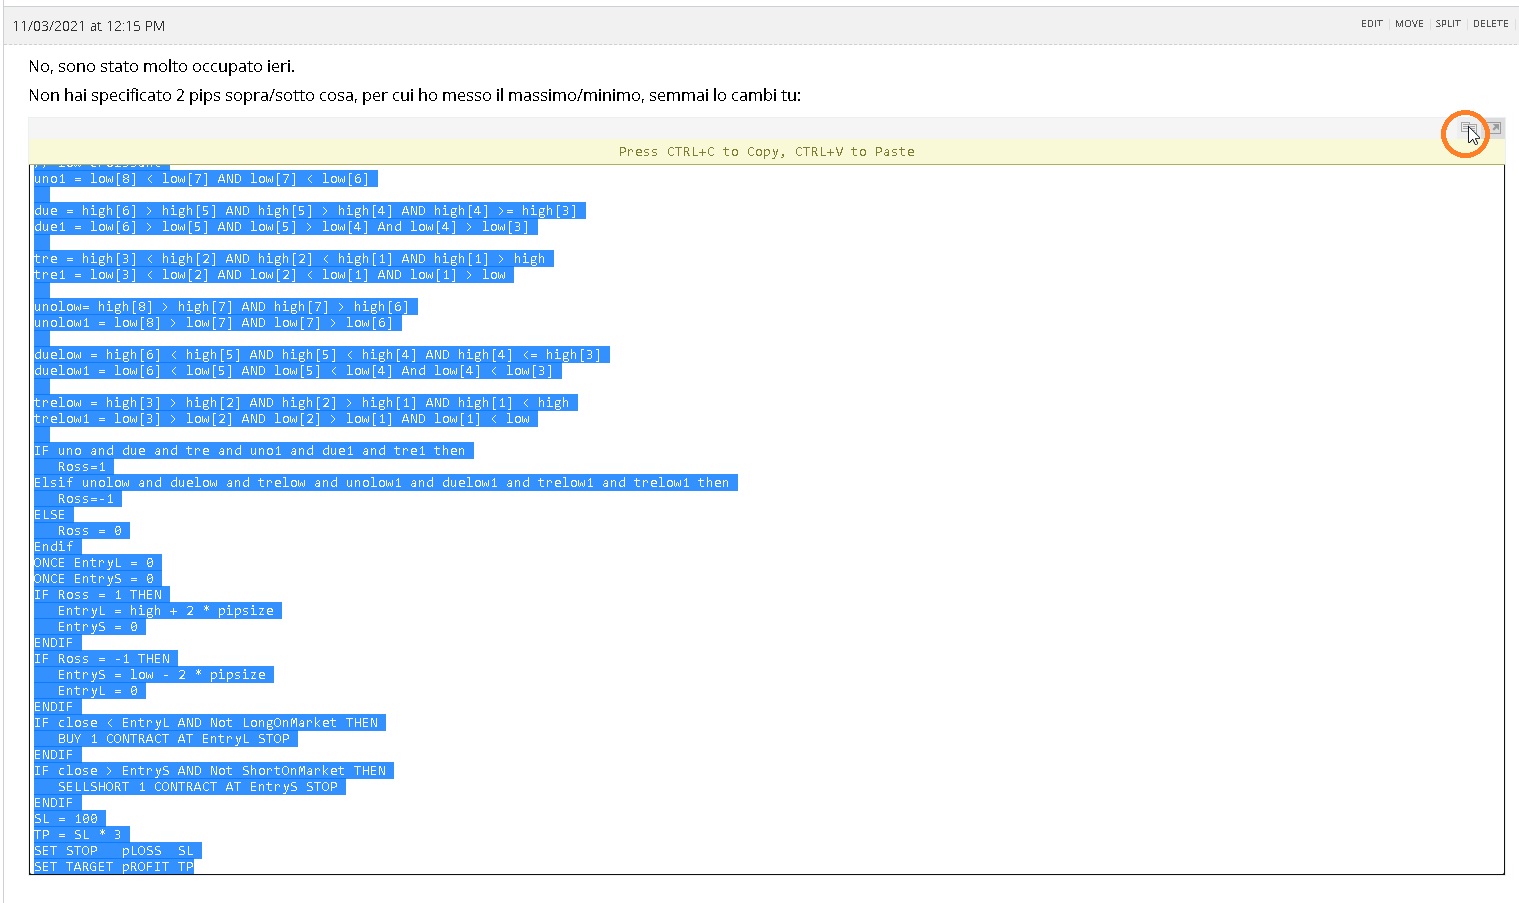The image size is (1519, 903).
Task: Choose SPLIT in the post actions
Action: (x=1448, y=24)
